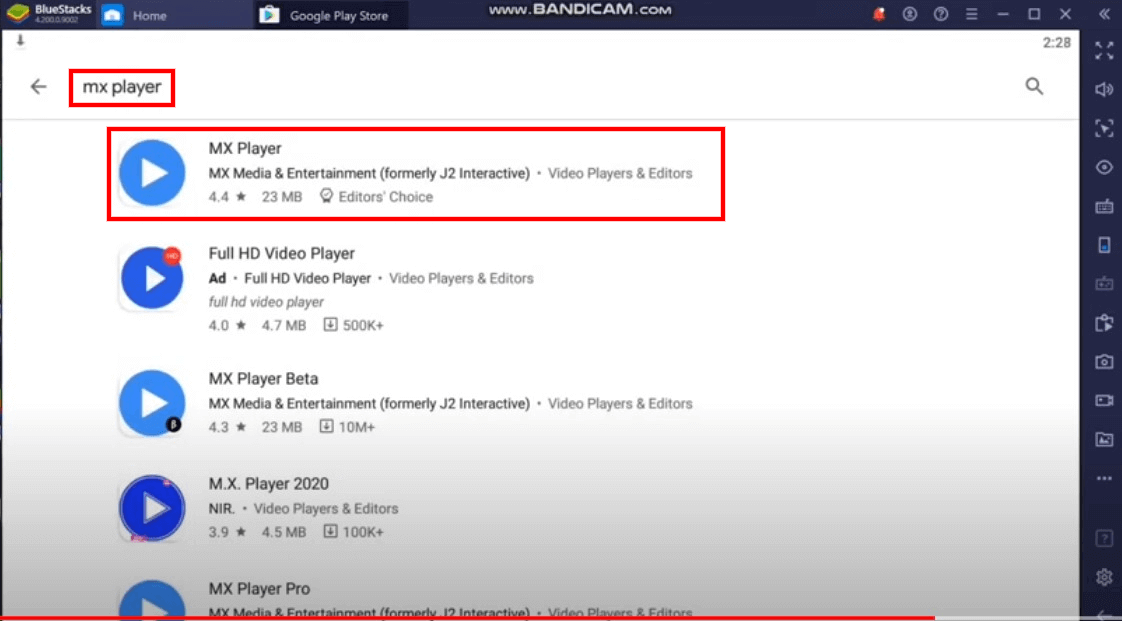Screen dimensions: 1122x621
Task: Go back with the Play Store arrow
Action: click(38, 87)
